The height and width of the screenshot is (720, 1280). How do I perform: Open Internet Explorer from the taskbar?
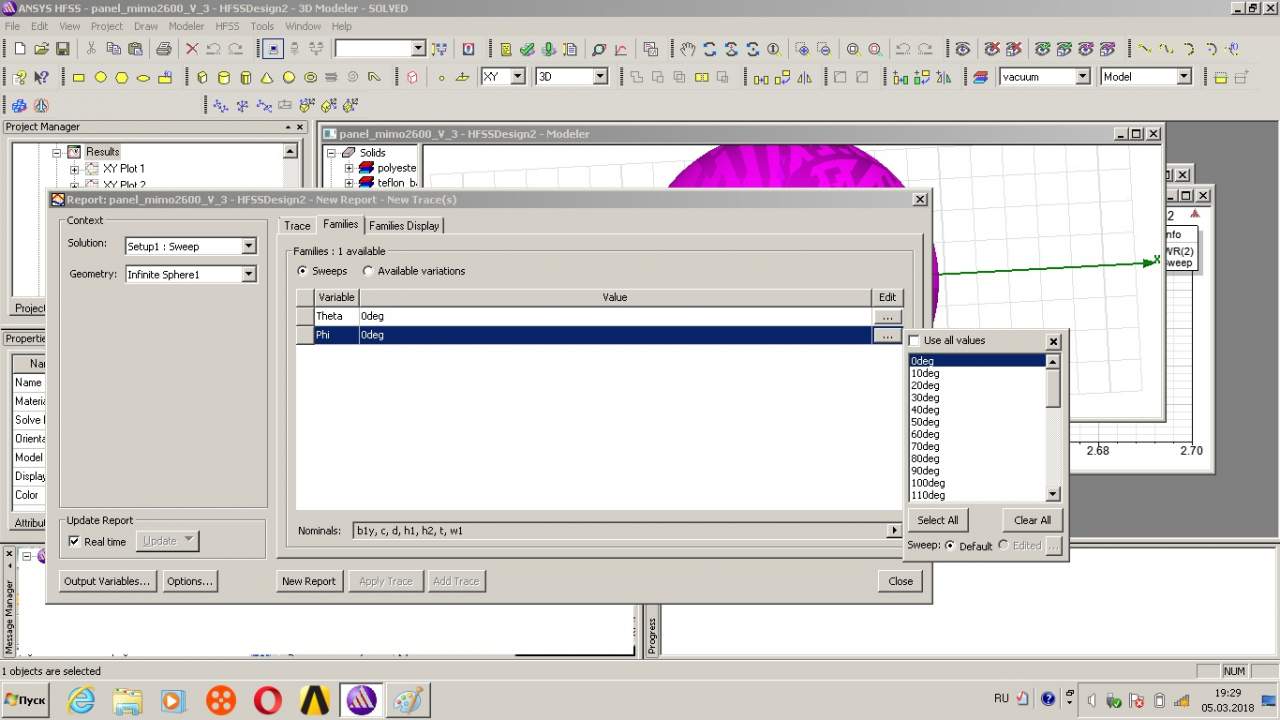click(81, 700)
